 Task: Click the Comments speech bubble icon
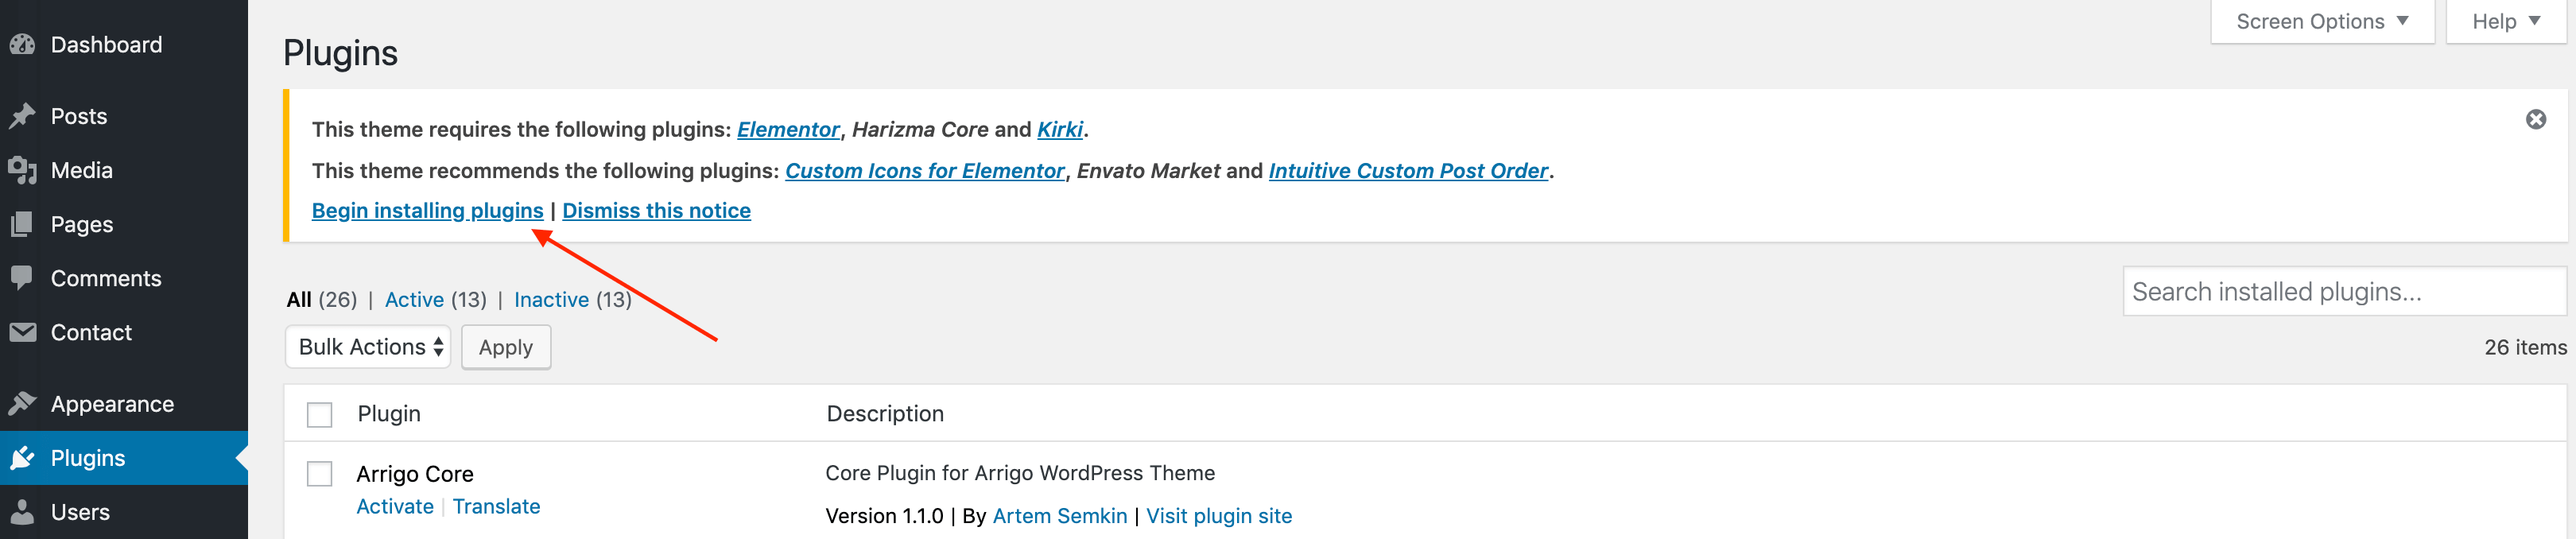22,278
